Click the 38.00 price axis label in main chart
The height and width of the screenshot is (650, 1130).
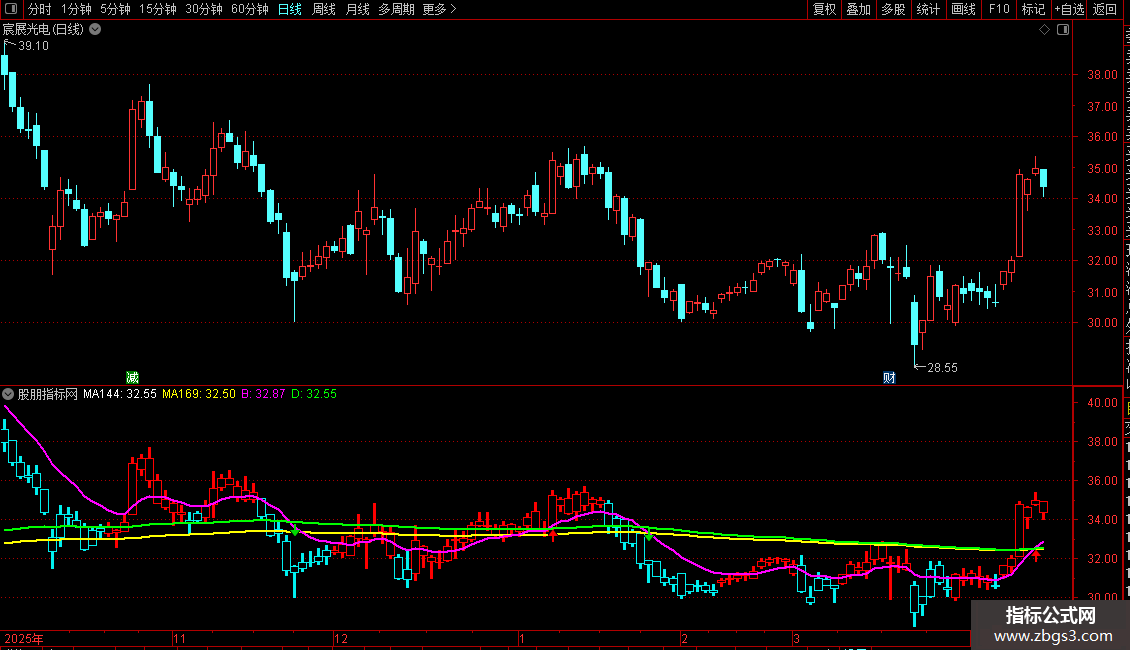1102,74
